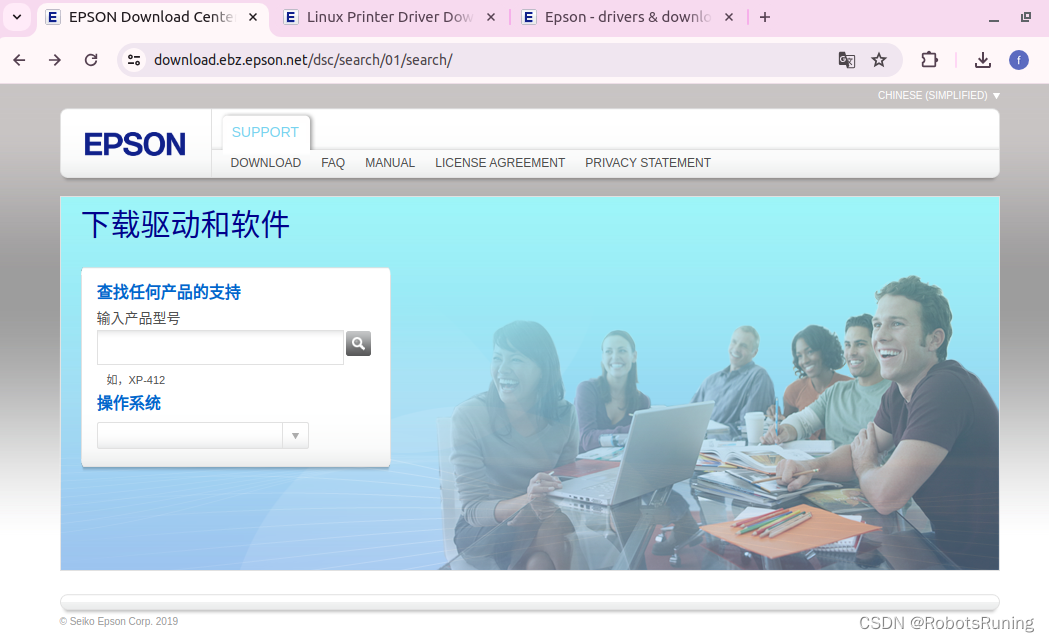
Task: Click the 操作系统 label
Action: coord(129,403)
